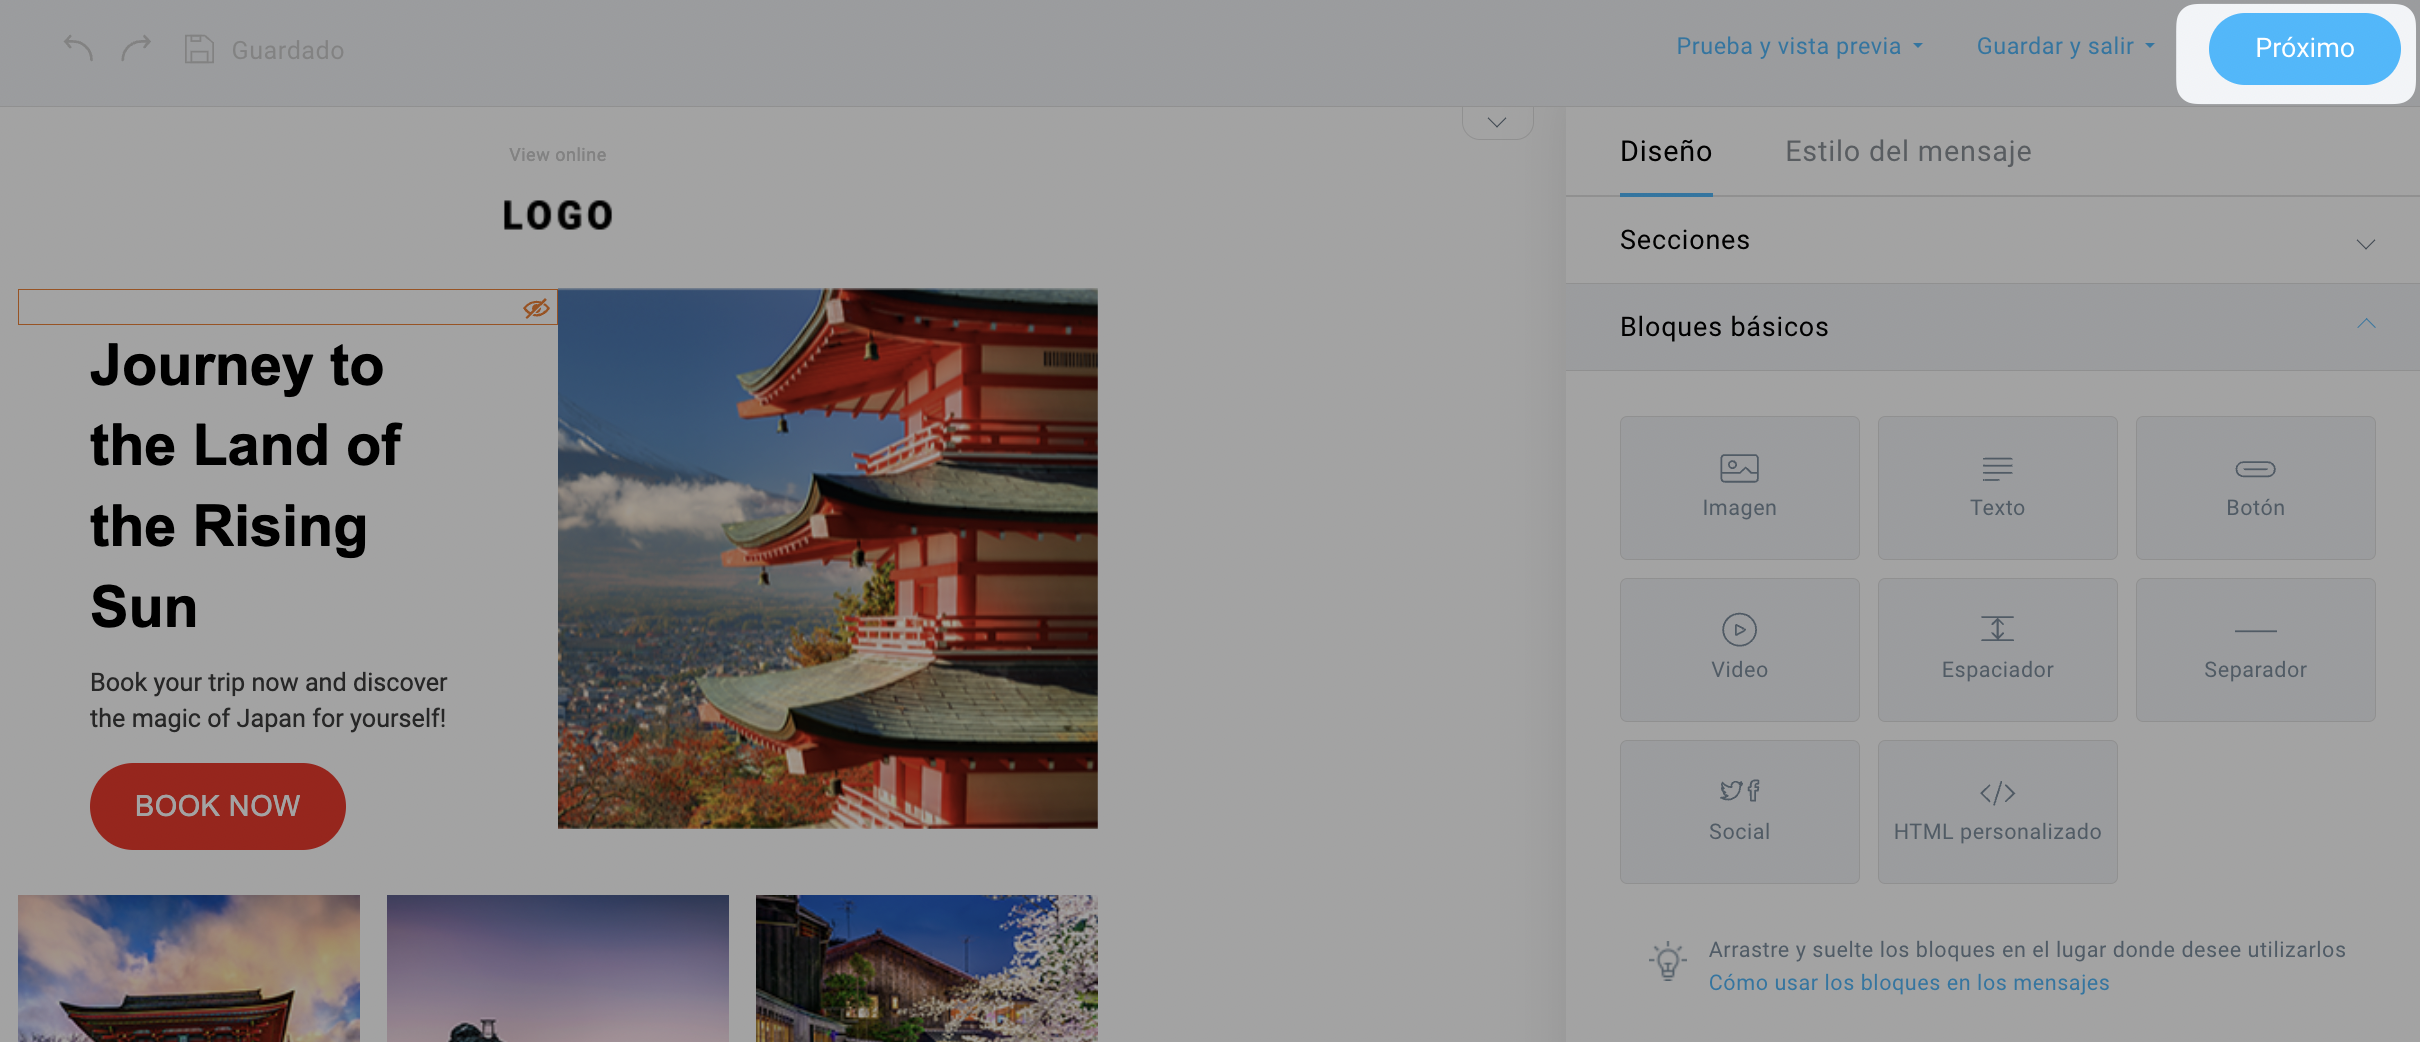The image size is (2420, 1042).
Task: Click the Guardado status text
Action: [288, 50]
